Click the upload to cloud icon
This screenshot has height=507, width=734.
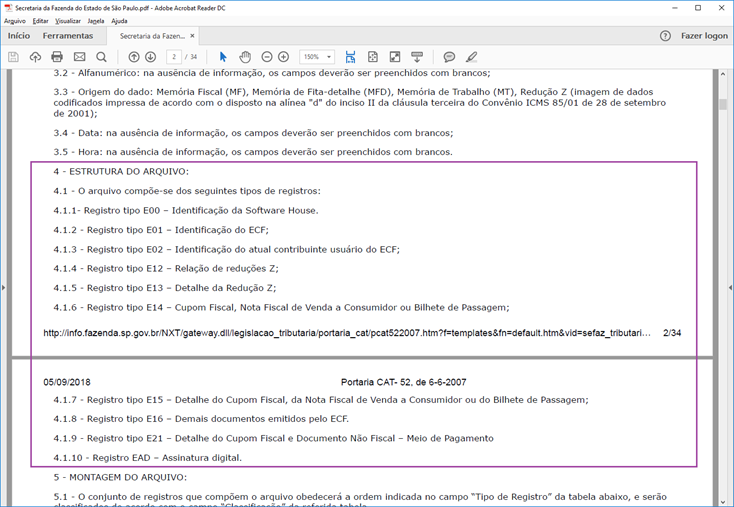[35, 57]
